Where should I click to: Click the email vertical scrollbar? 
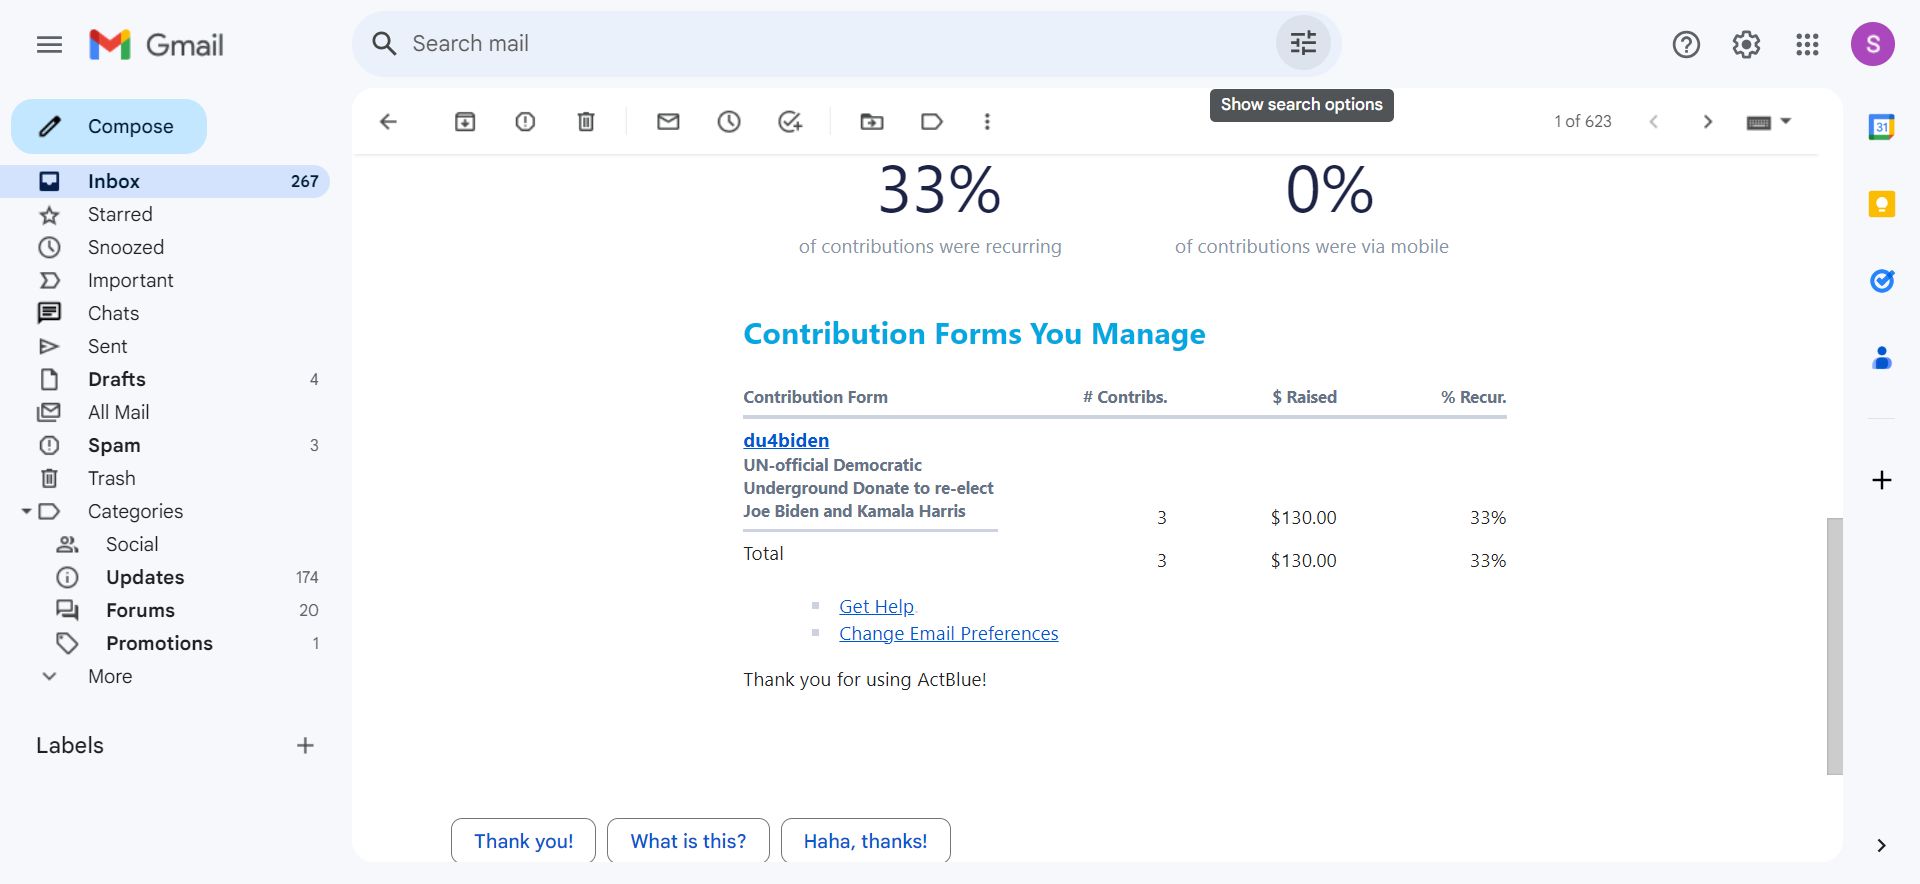(1834, 645)
